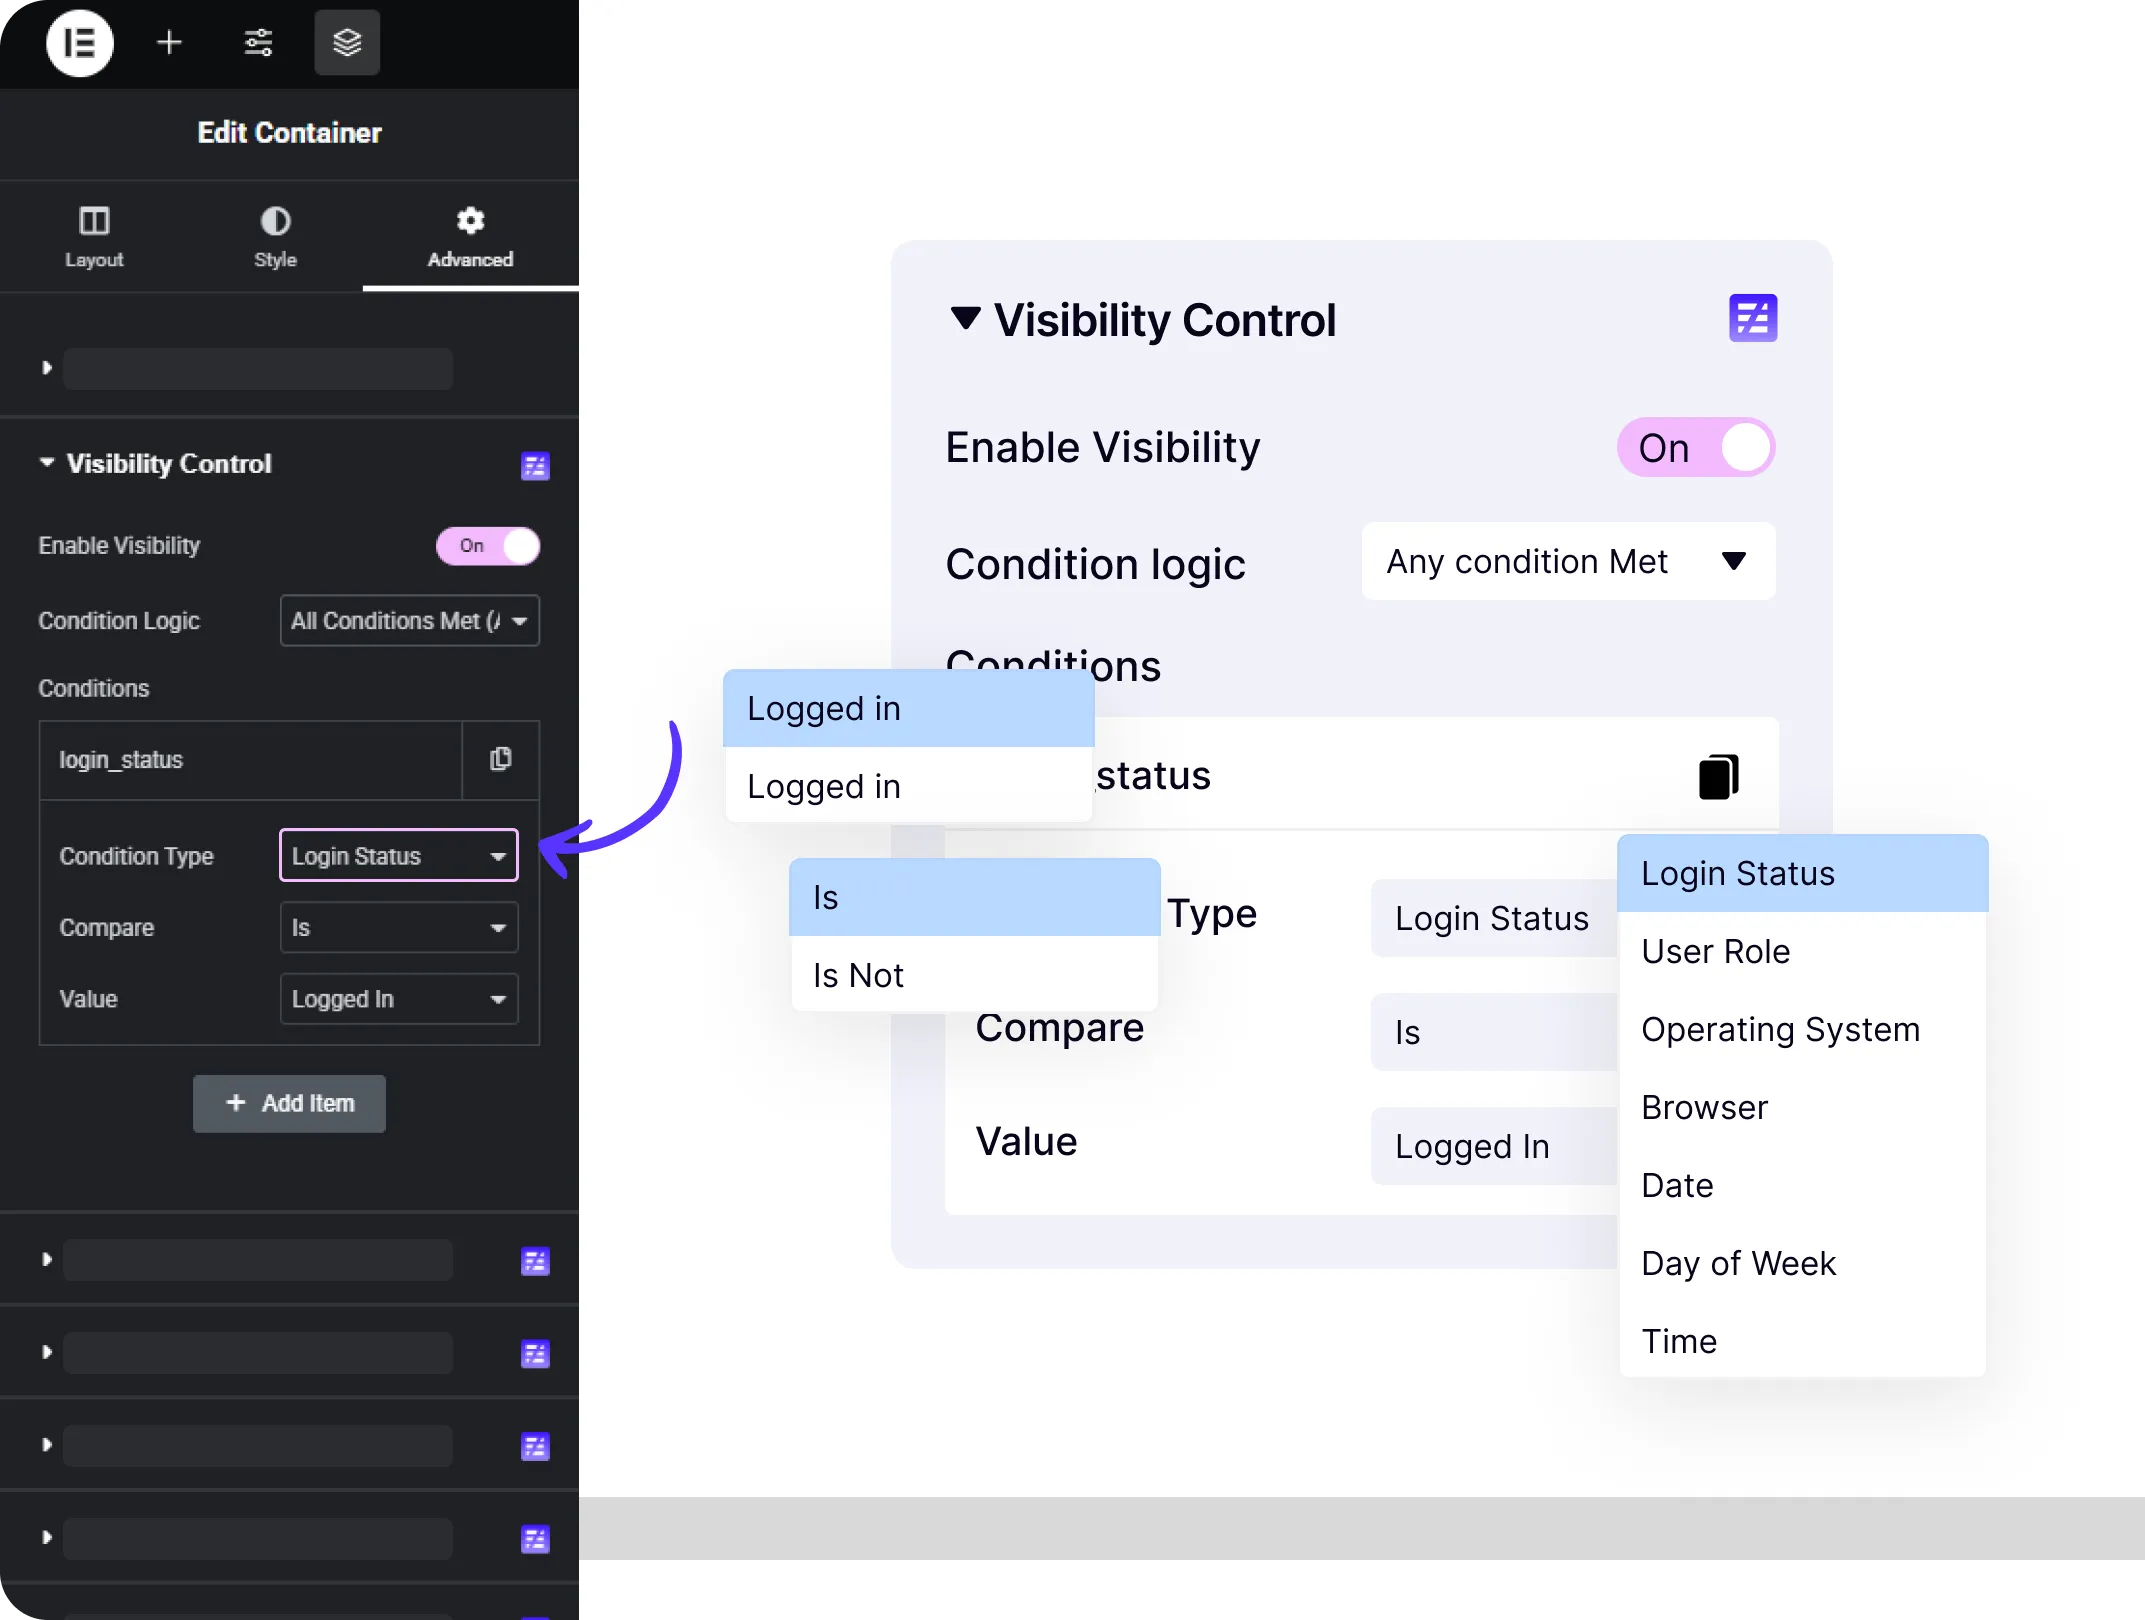Click the Elementor logo icon
2145x1620 pixels.
click(80, 43)
